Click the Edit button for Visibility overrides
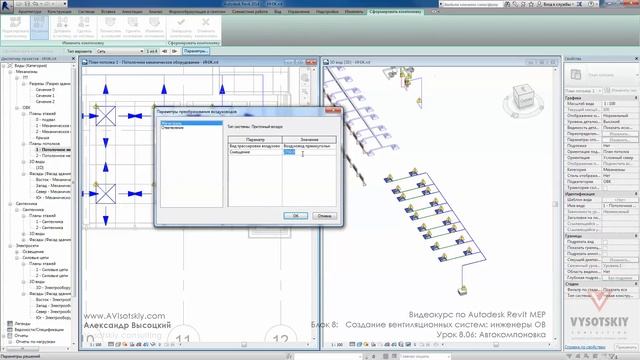Viewport: 640px width, 360px height. point(620,133)
